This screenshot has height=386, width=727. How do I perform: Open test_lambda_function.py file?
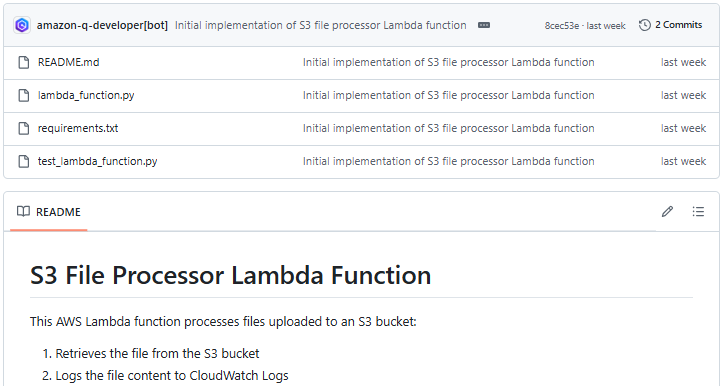coord(97,161)
